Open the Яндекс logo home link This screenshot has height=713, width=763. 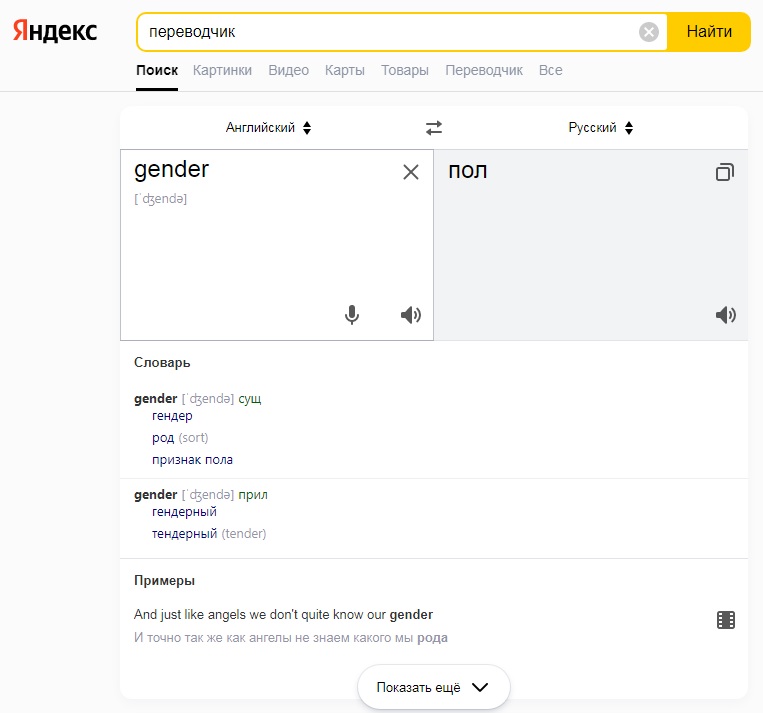(x=55, y=31)
